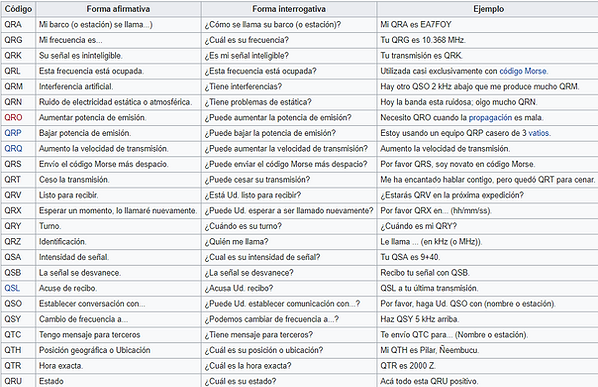Select the QRK code cell
Screen dimensions: 598x387
pos(18,56)
